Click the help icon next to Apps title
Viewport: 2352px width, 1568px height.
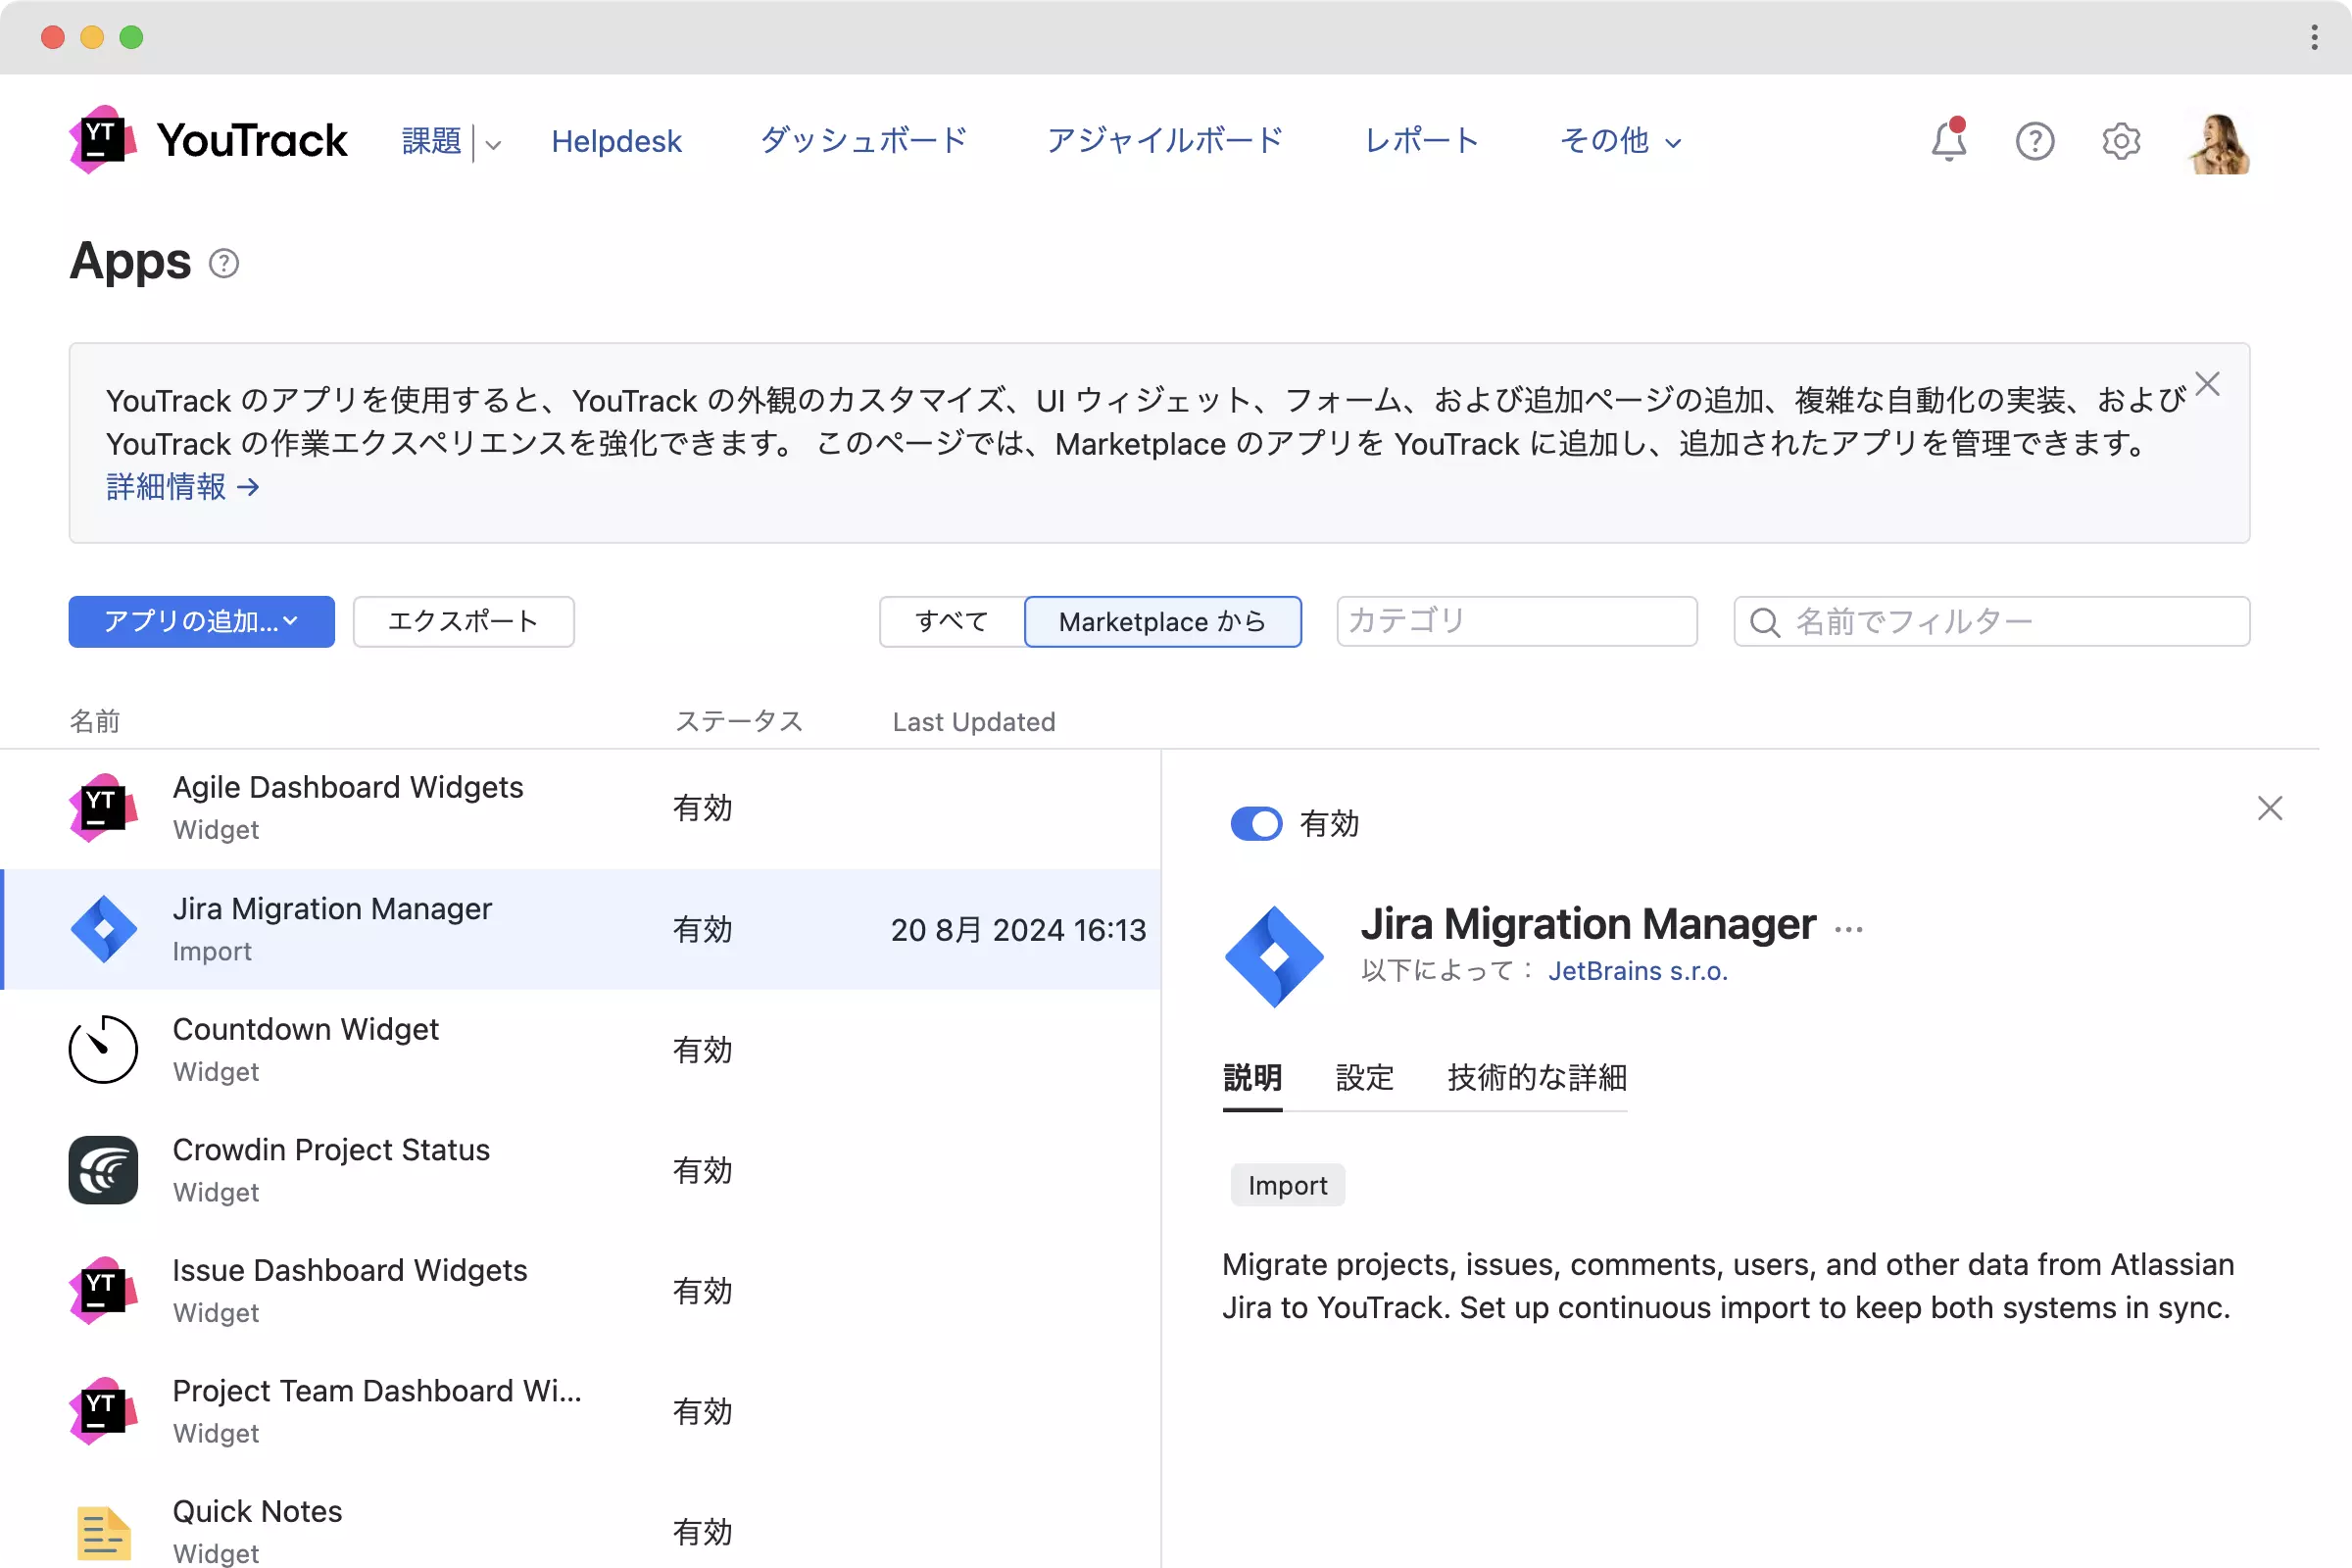tap(224, 264)
